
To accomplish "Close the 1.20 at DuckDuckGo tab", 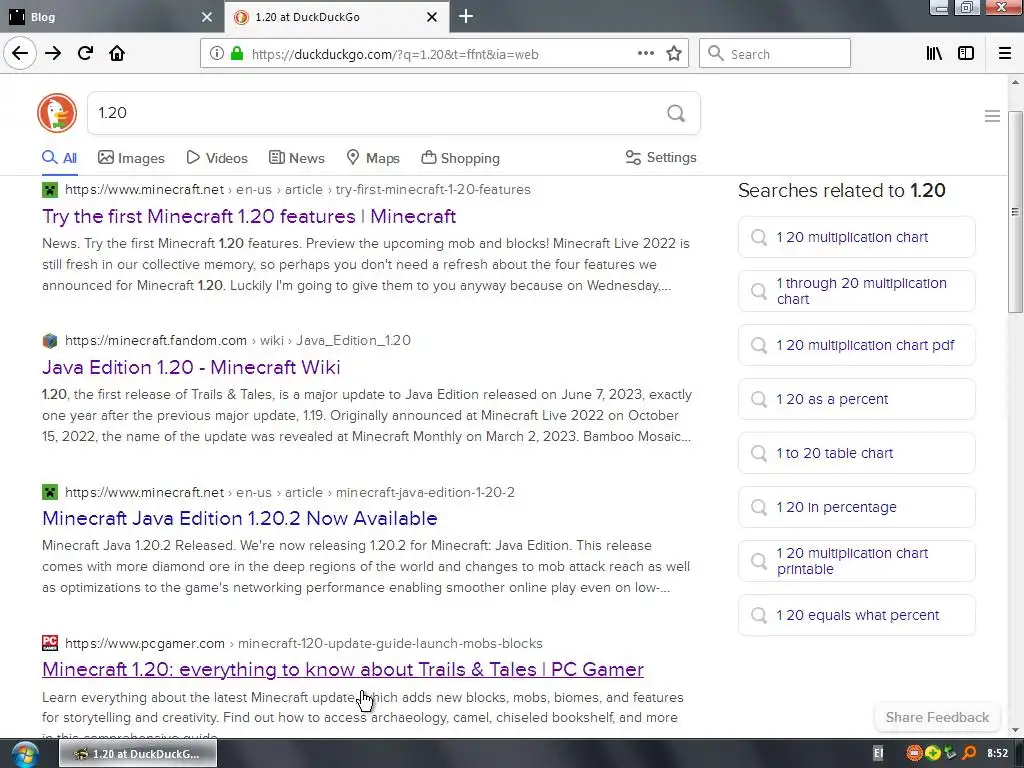I will point(432,17).
